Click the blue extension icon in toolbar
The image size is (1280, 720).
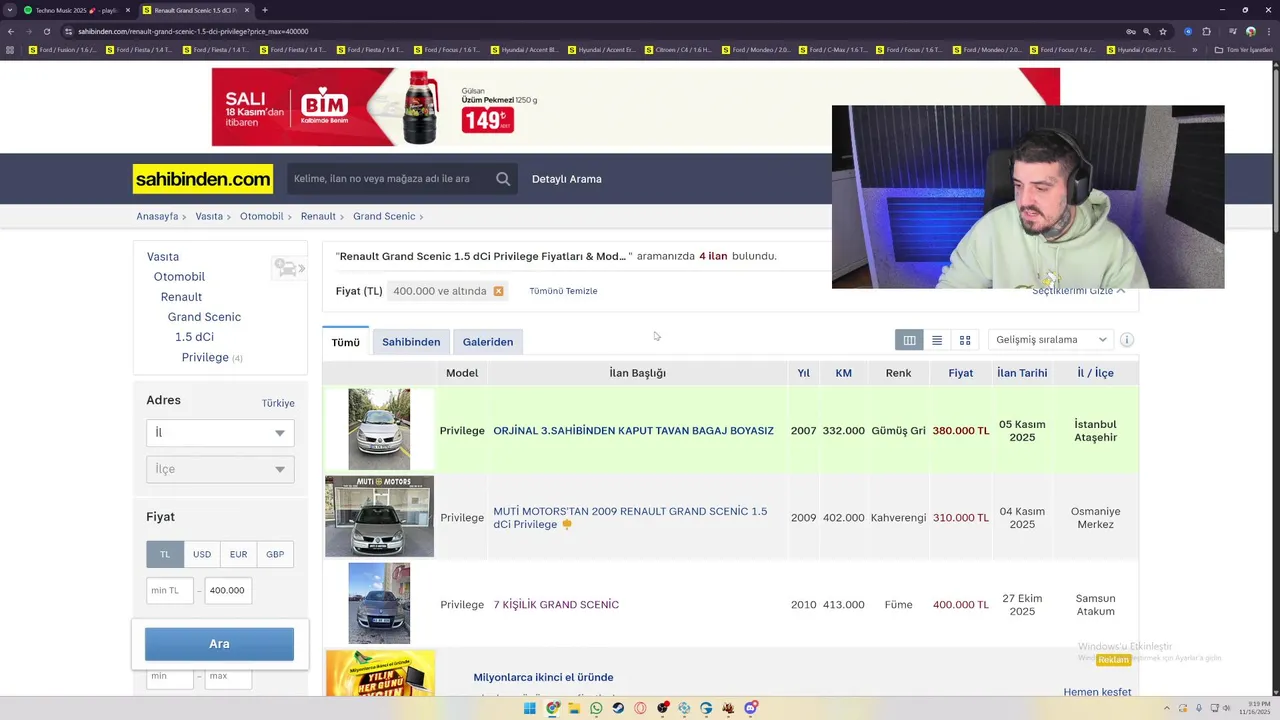(x=1188, y=31)
